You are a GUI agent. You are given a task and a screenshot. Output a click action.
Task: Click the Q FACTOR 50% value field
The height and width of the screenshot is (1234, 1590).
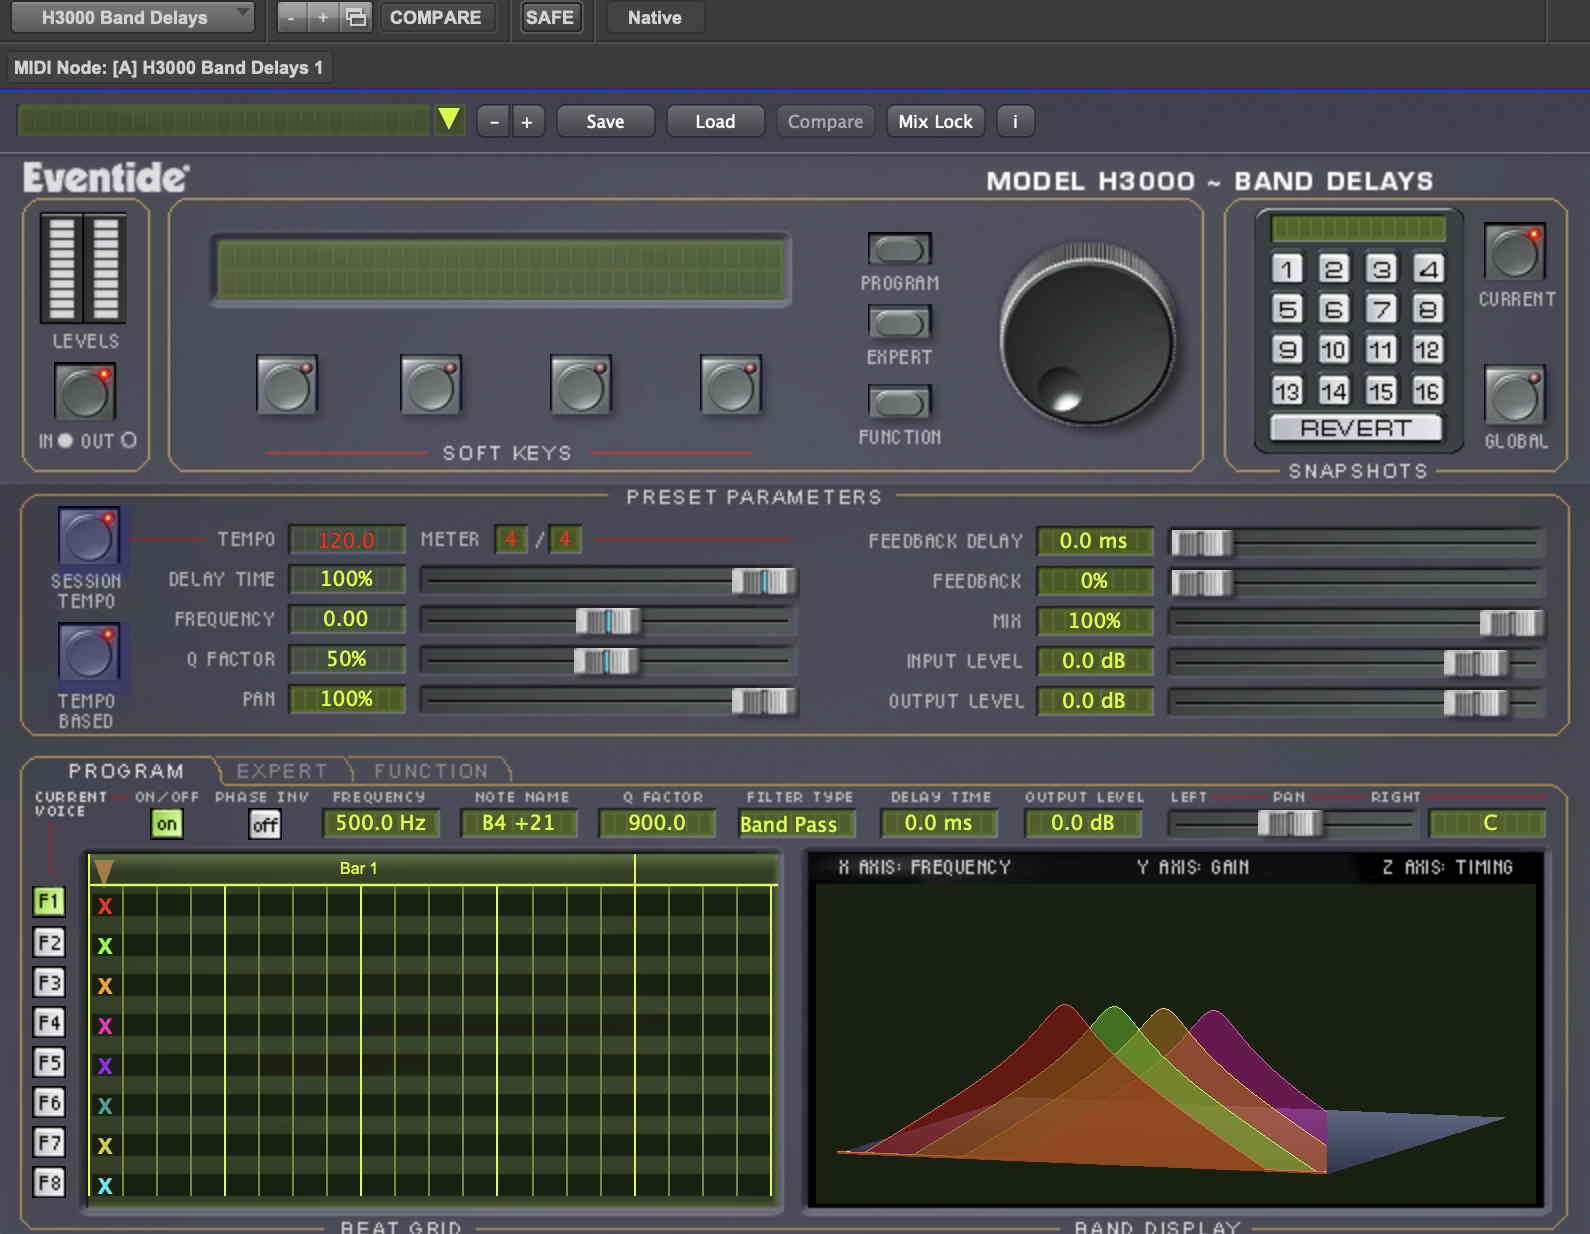pyautogui.click(x=346, y=659)
